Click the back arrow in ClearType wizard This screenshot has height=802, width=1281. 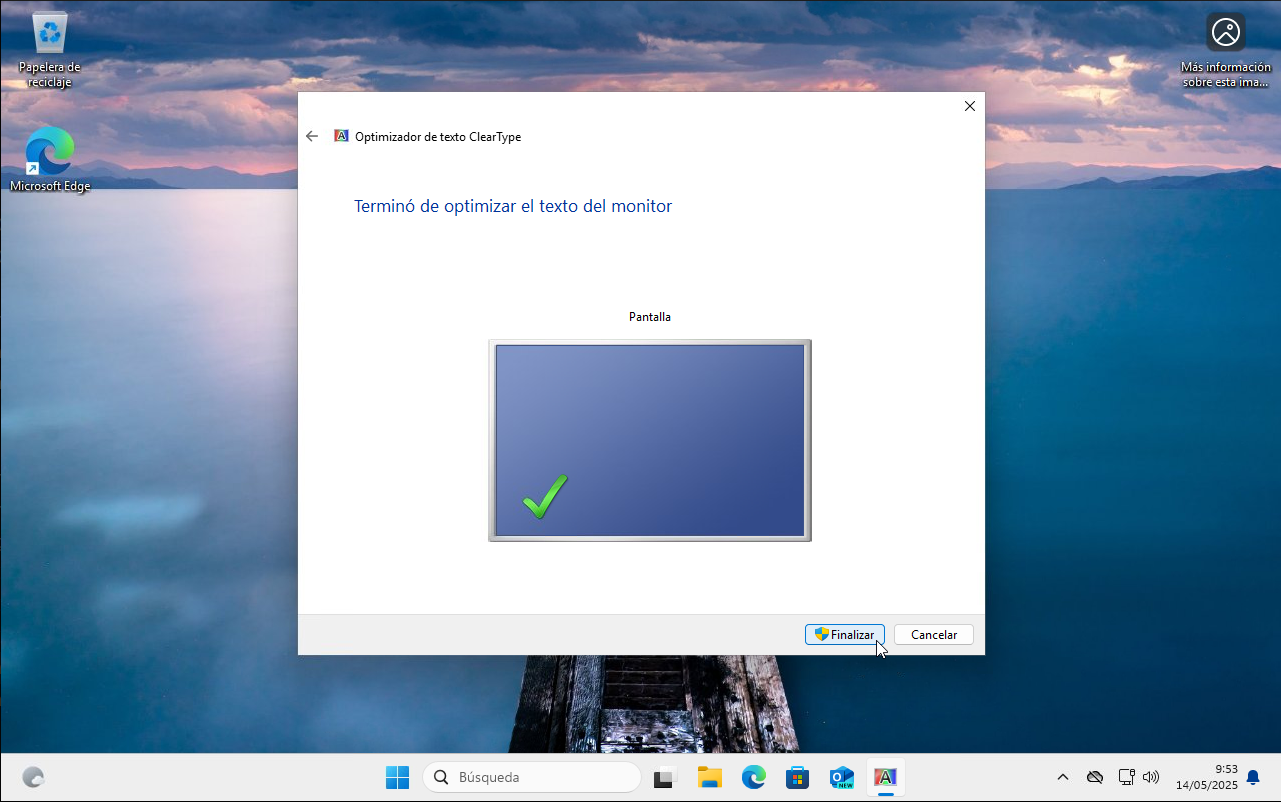tap(312, 136)
